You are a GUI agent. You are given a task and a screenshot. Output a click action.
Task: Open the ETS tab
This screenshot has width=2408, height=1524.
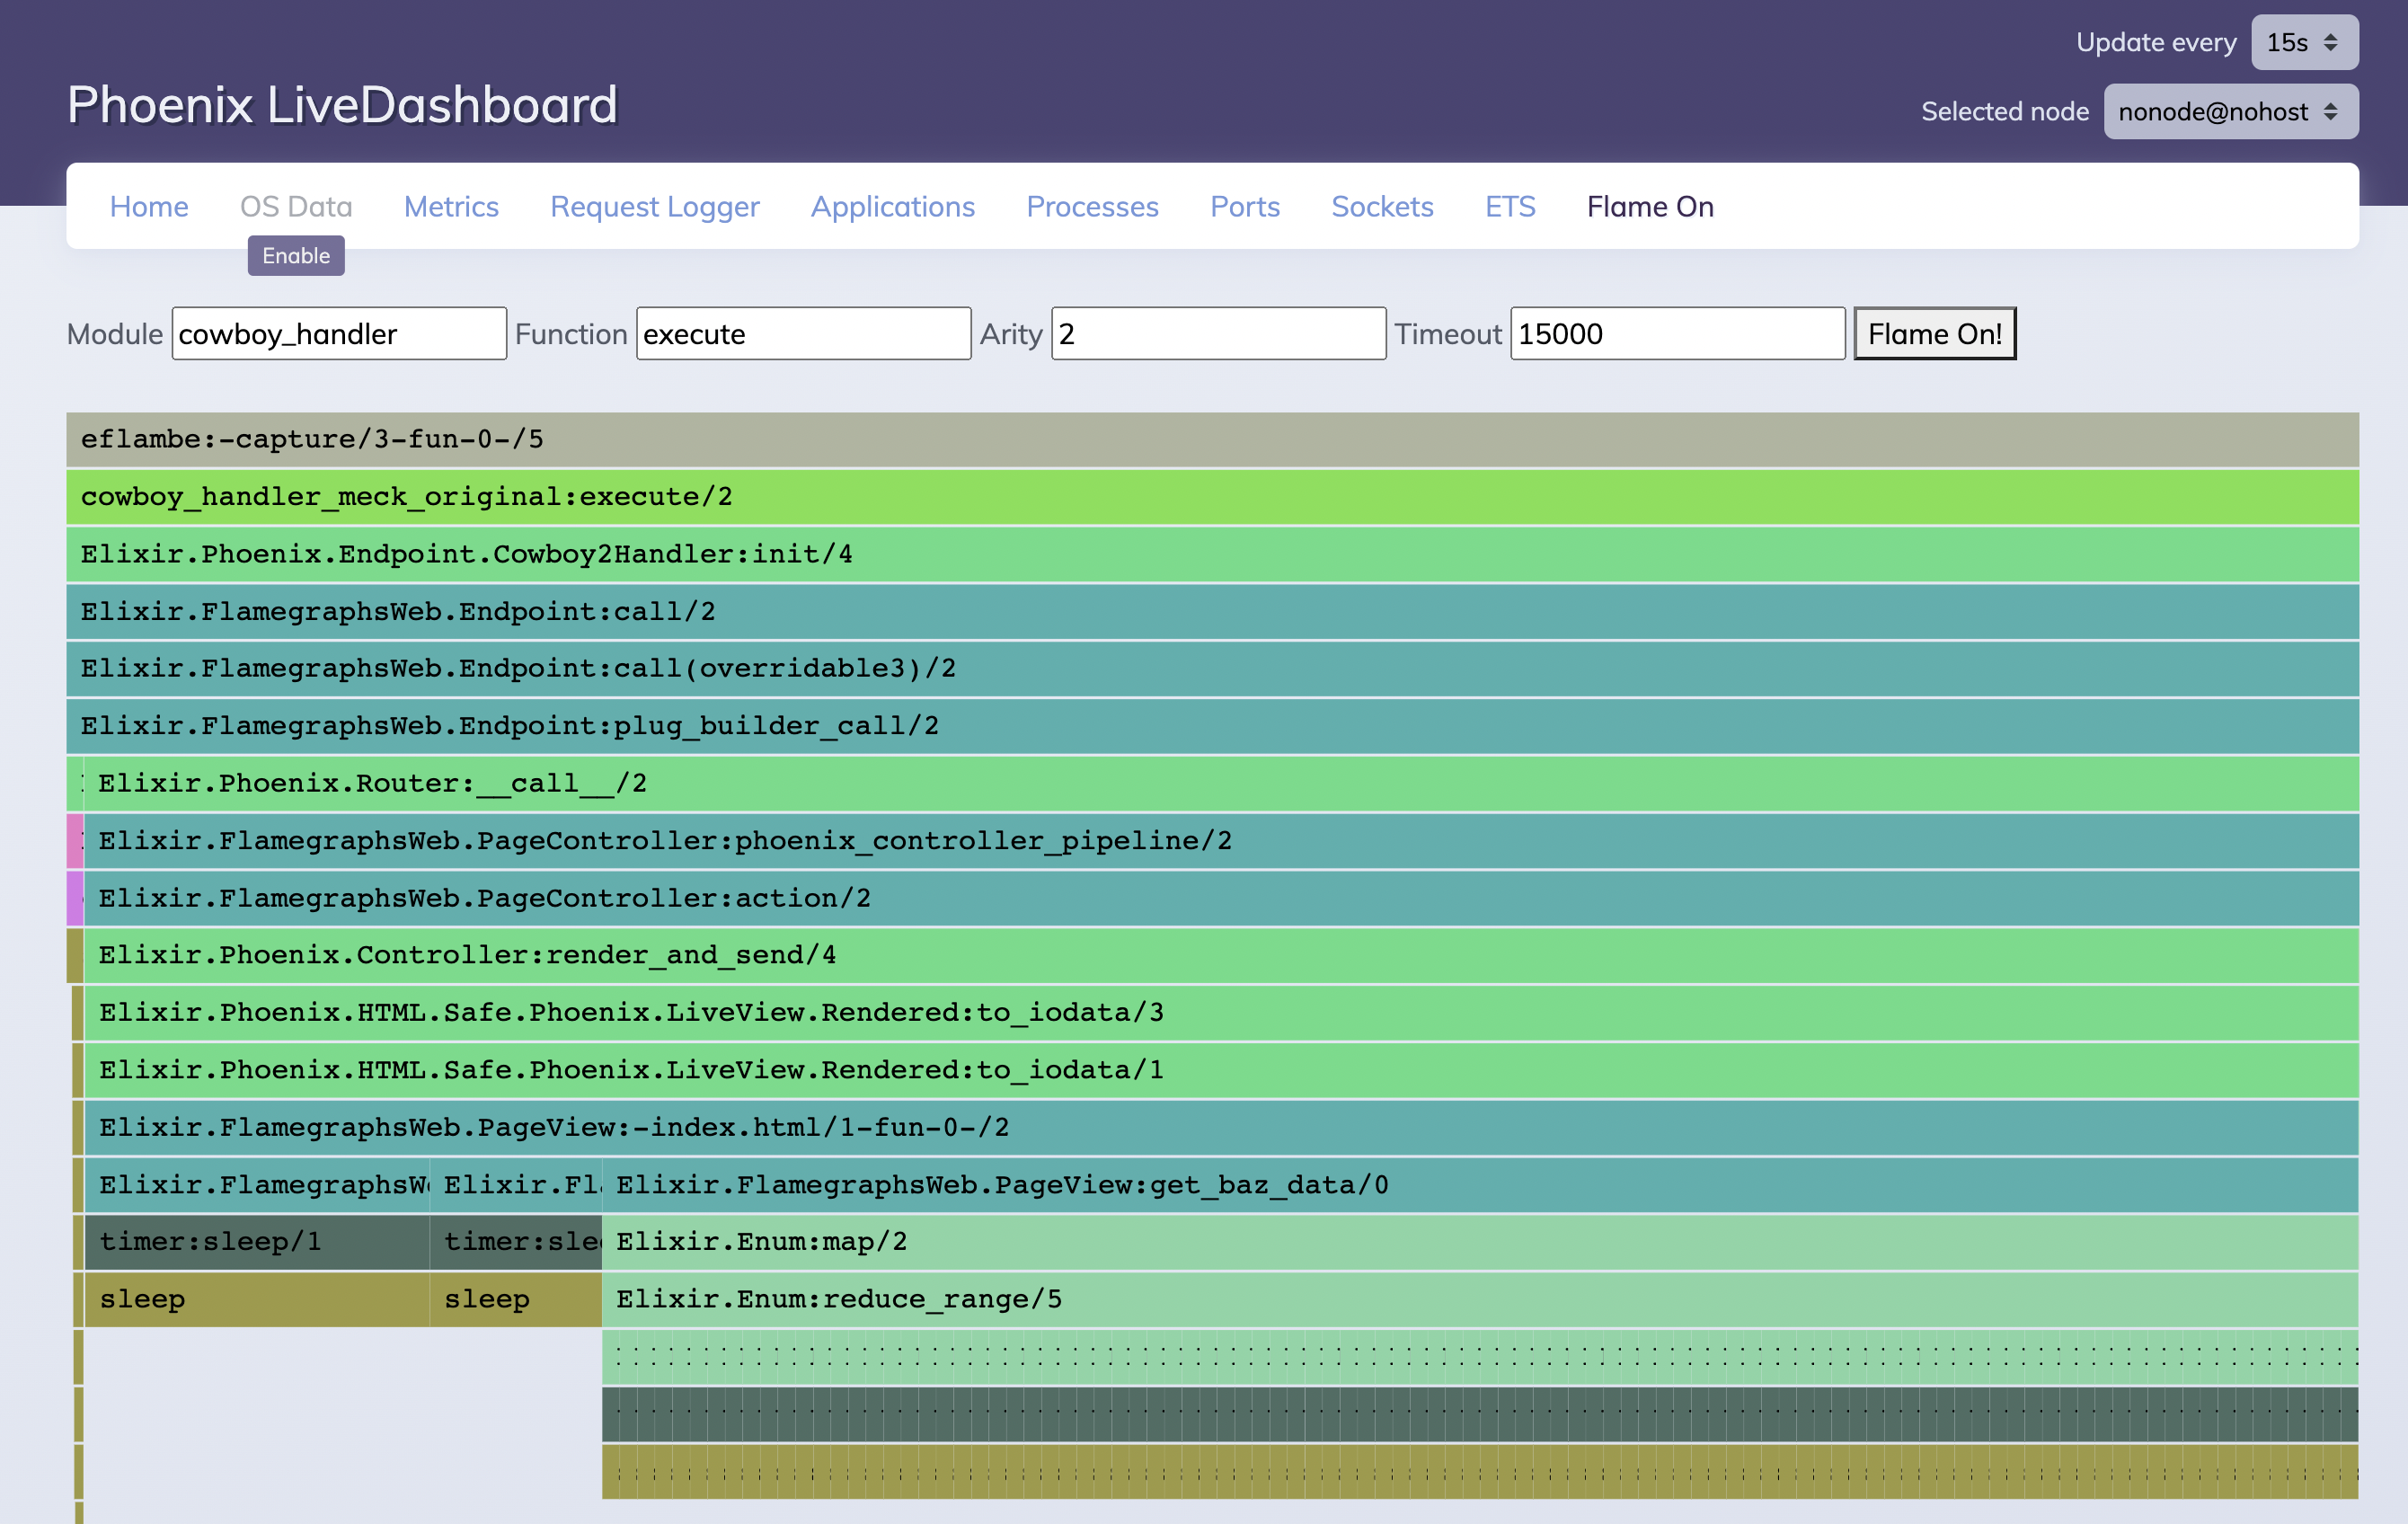(x=1510, y=206)
